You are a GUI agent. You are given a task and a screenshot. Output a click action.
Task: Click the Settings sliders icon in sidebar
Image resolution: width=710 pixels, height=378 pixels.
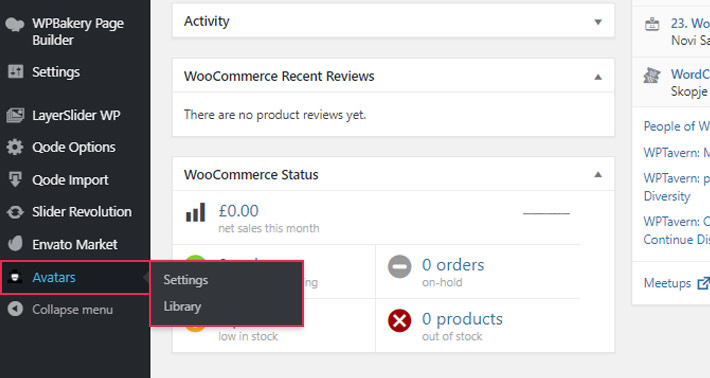[x=15, y=71]
